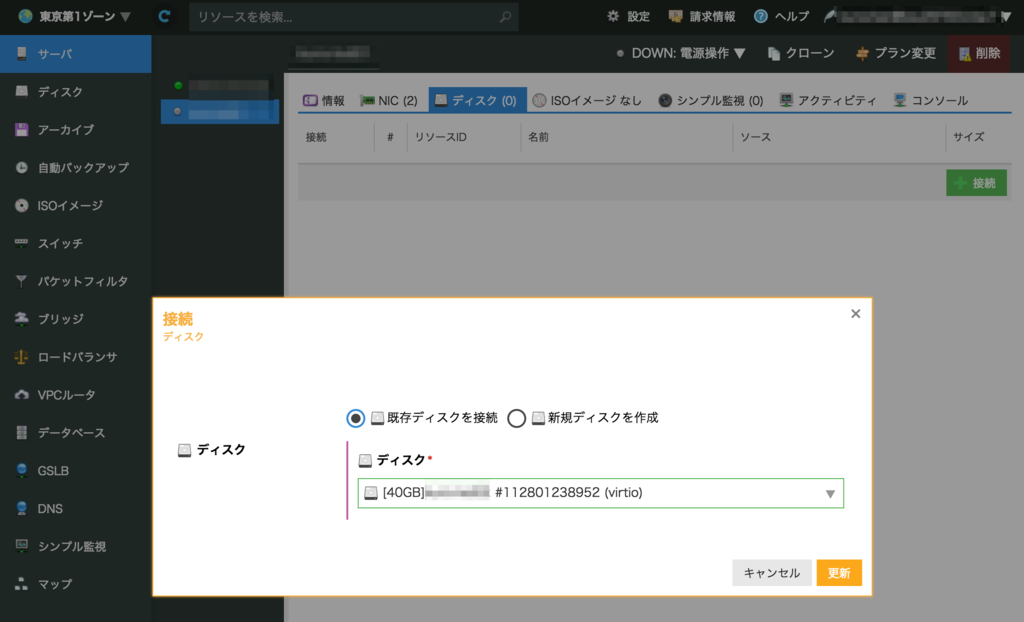Switch to the 情報 tab
This screenshot has width=1024, height=622.
click(324, 101)
